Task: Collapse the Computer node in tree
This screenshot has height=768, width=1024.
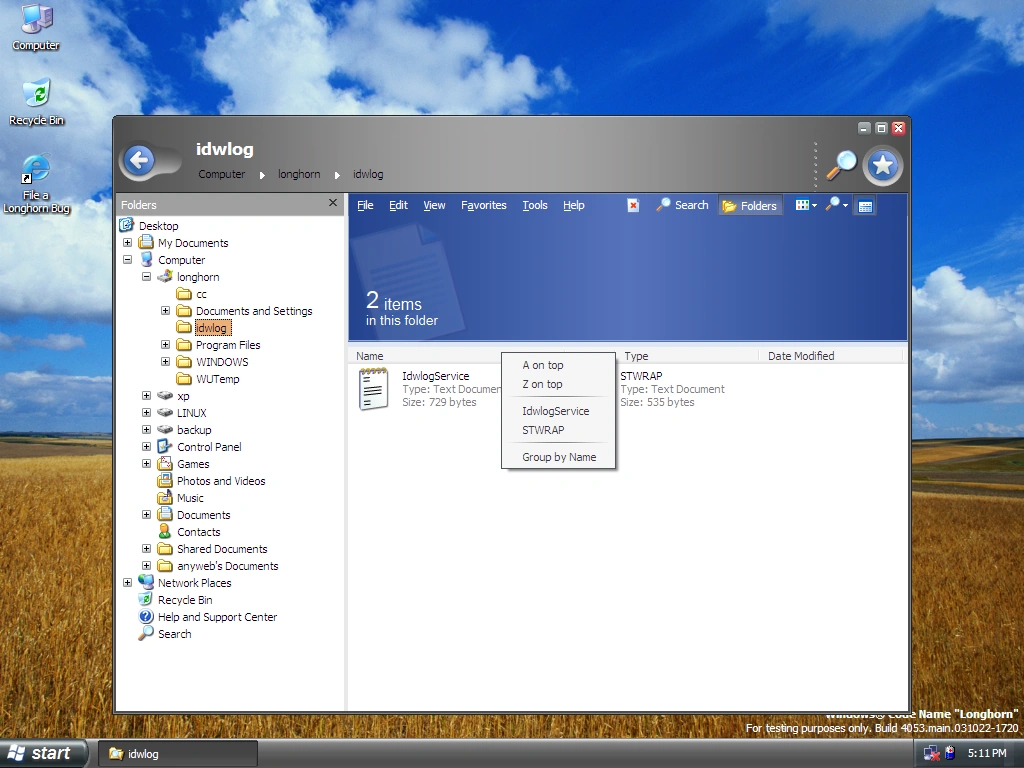Action: [x=127, y=259]
